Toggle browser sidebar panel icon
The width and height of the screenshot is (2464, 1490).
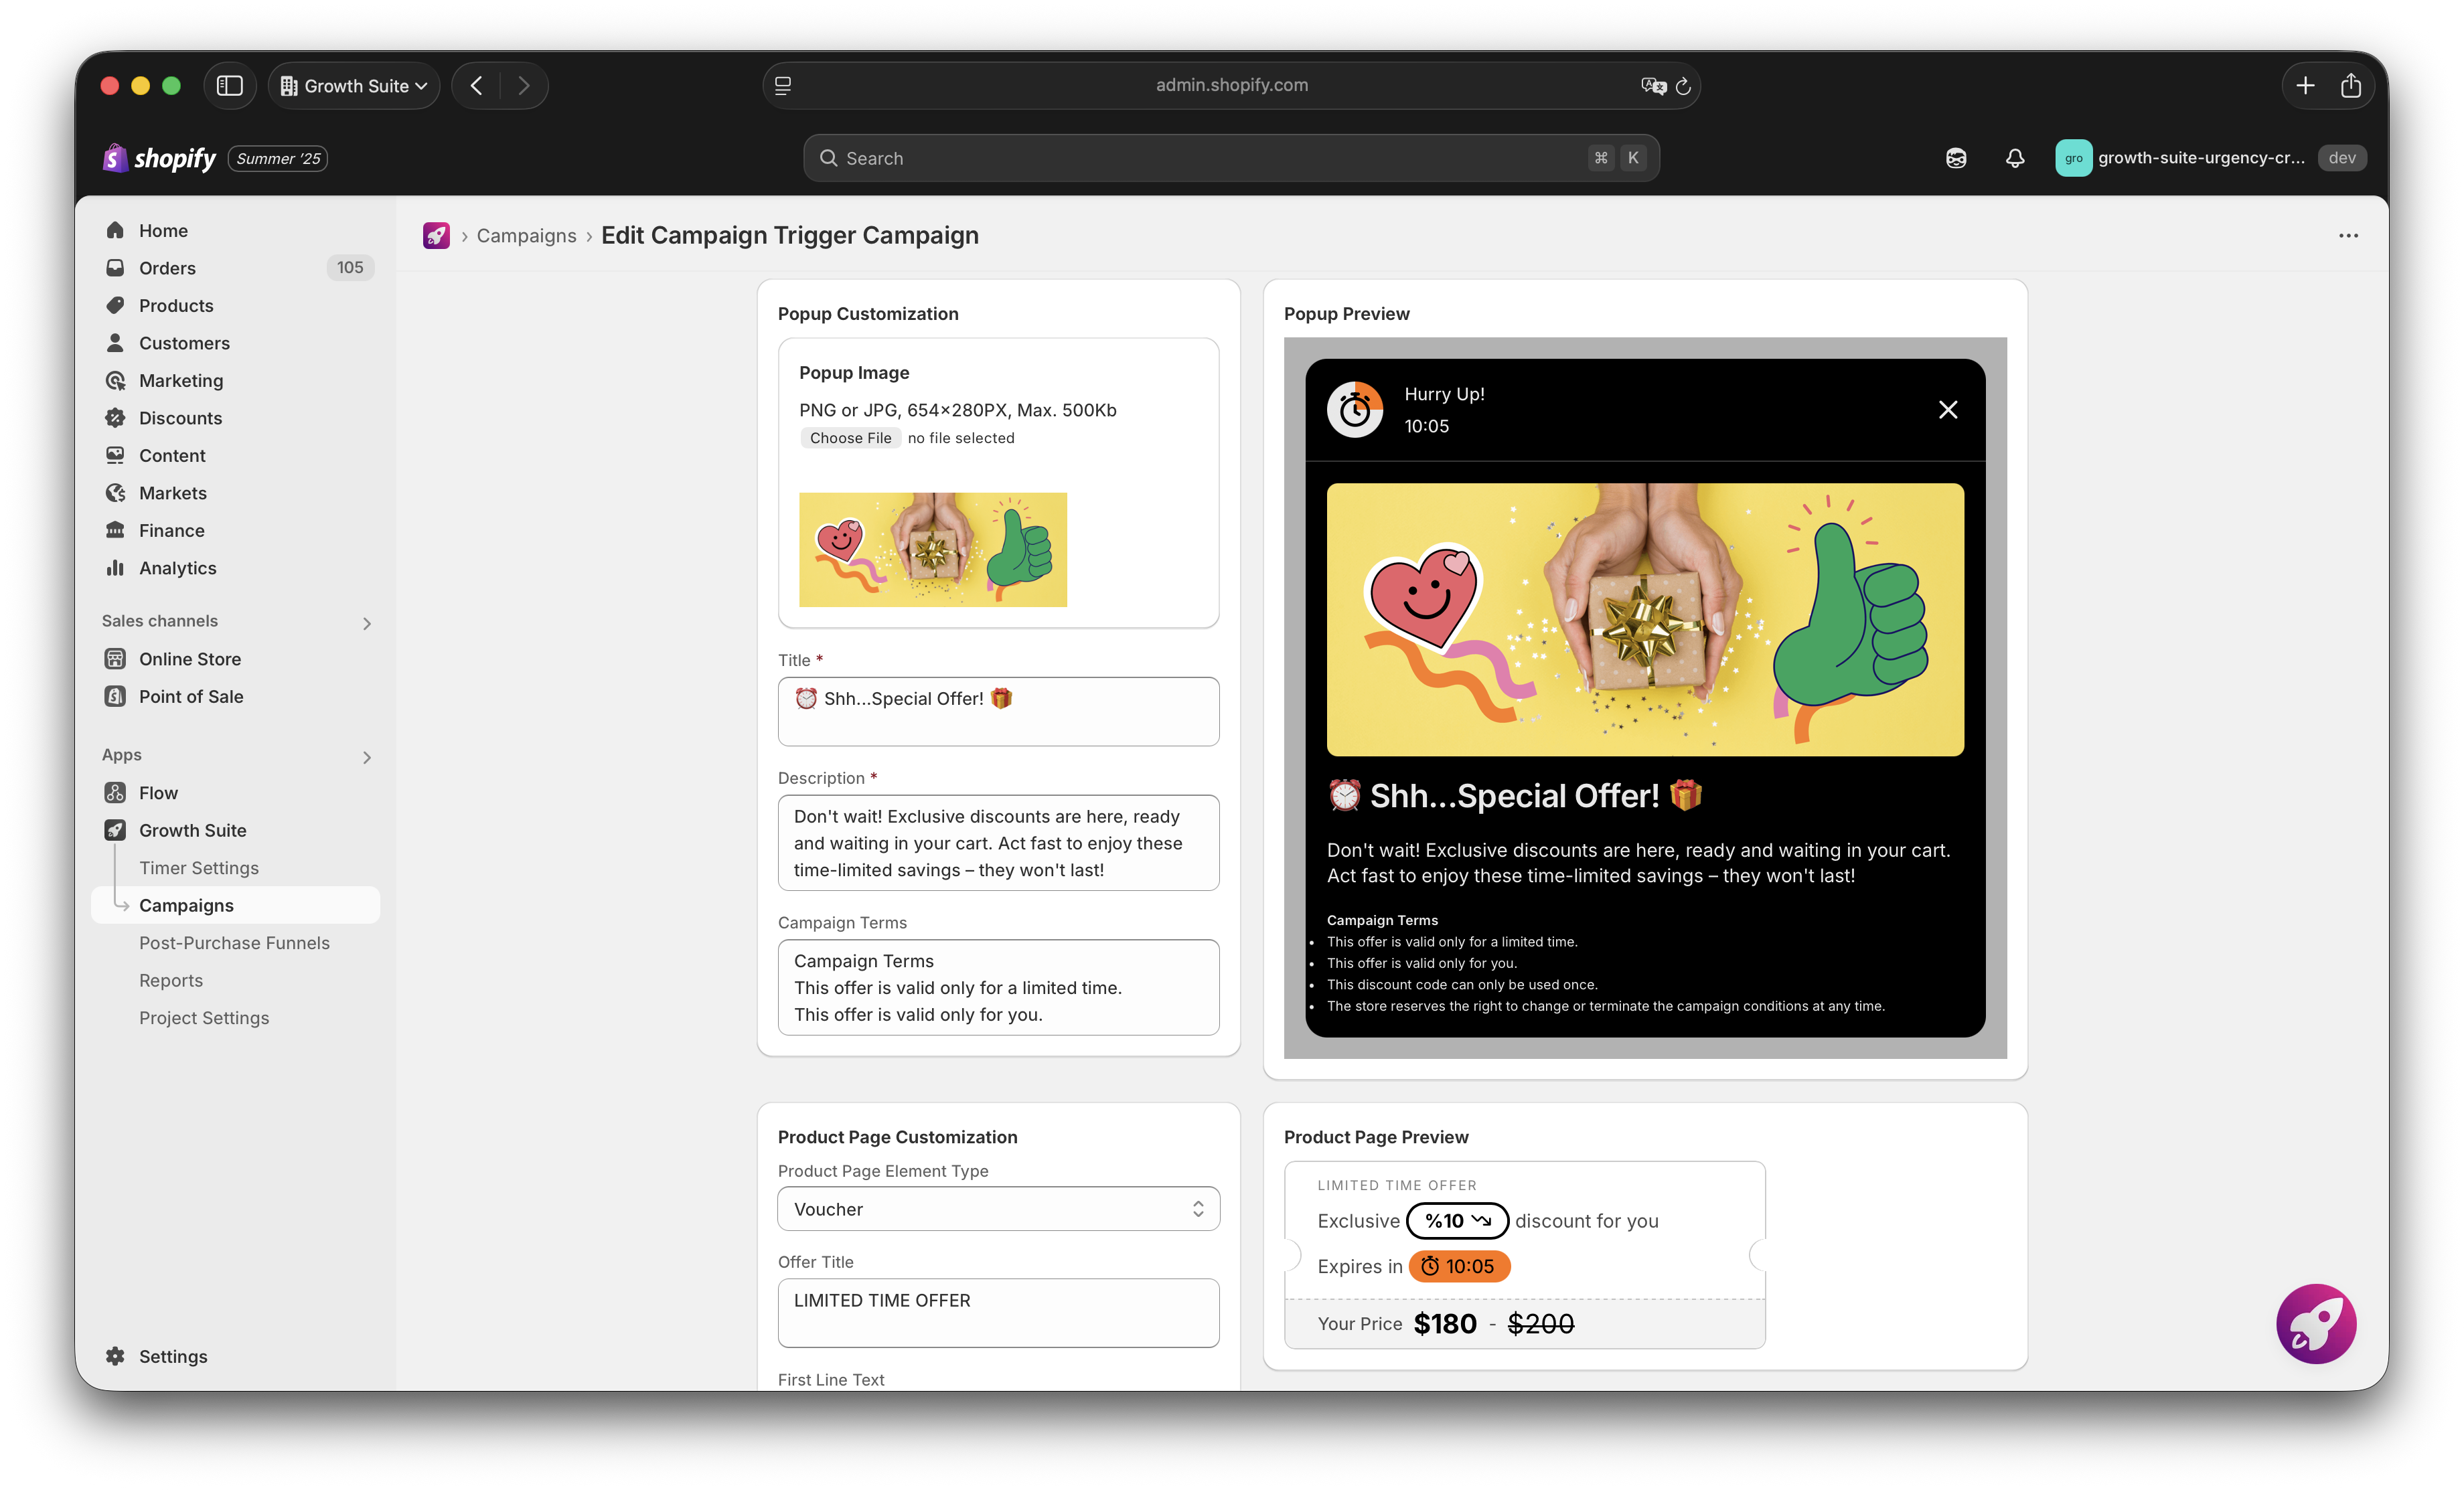(230, 86)
